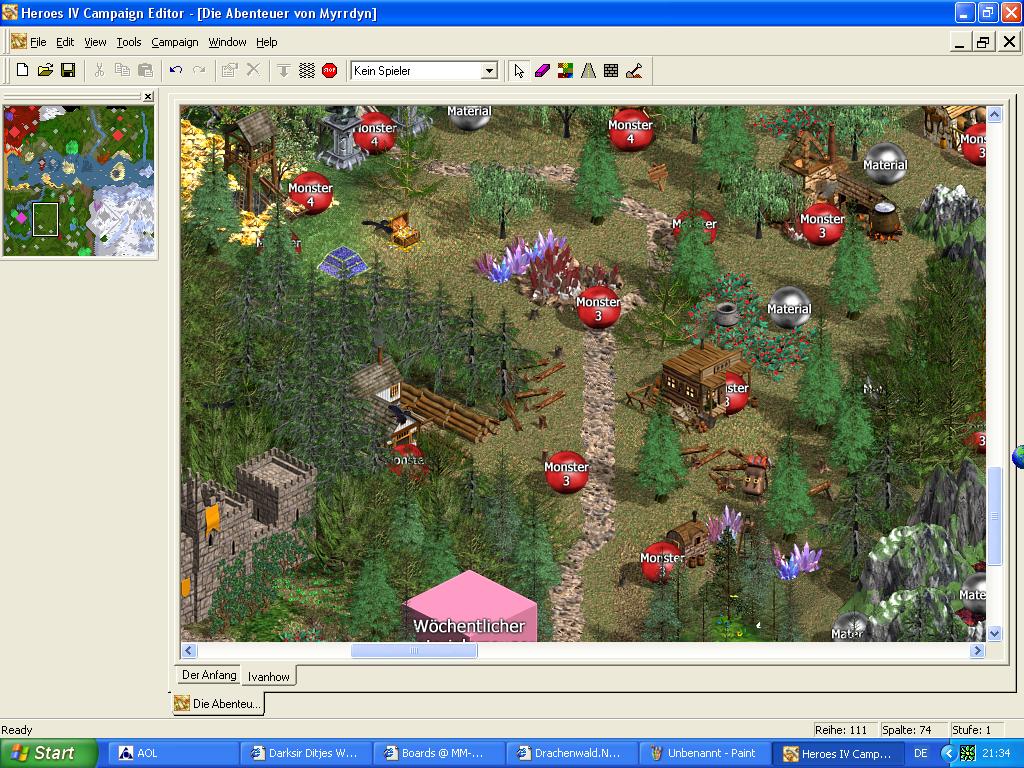Click the DE language indicator
The width and height of the screenshot is (1024, 768).
[x=920, y=753]
